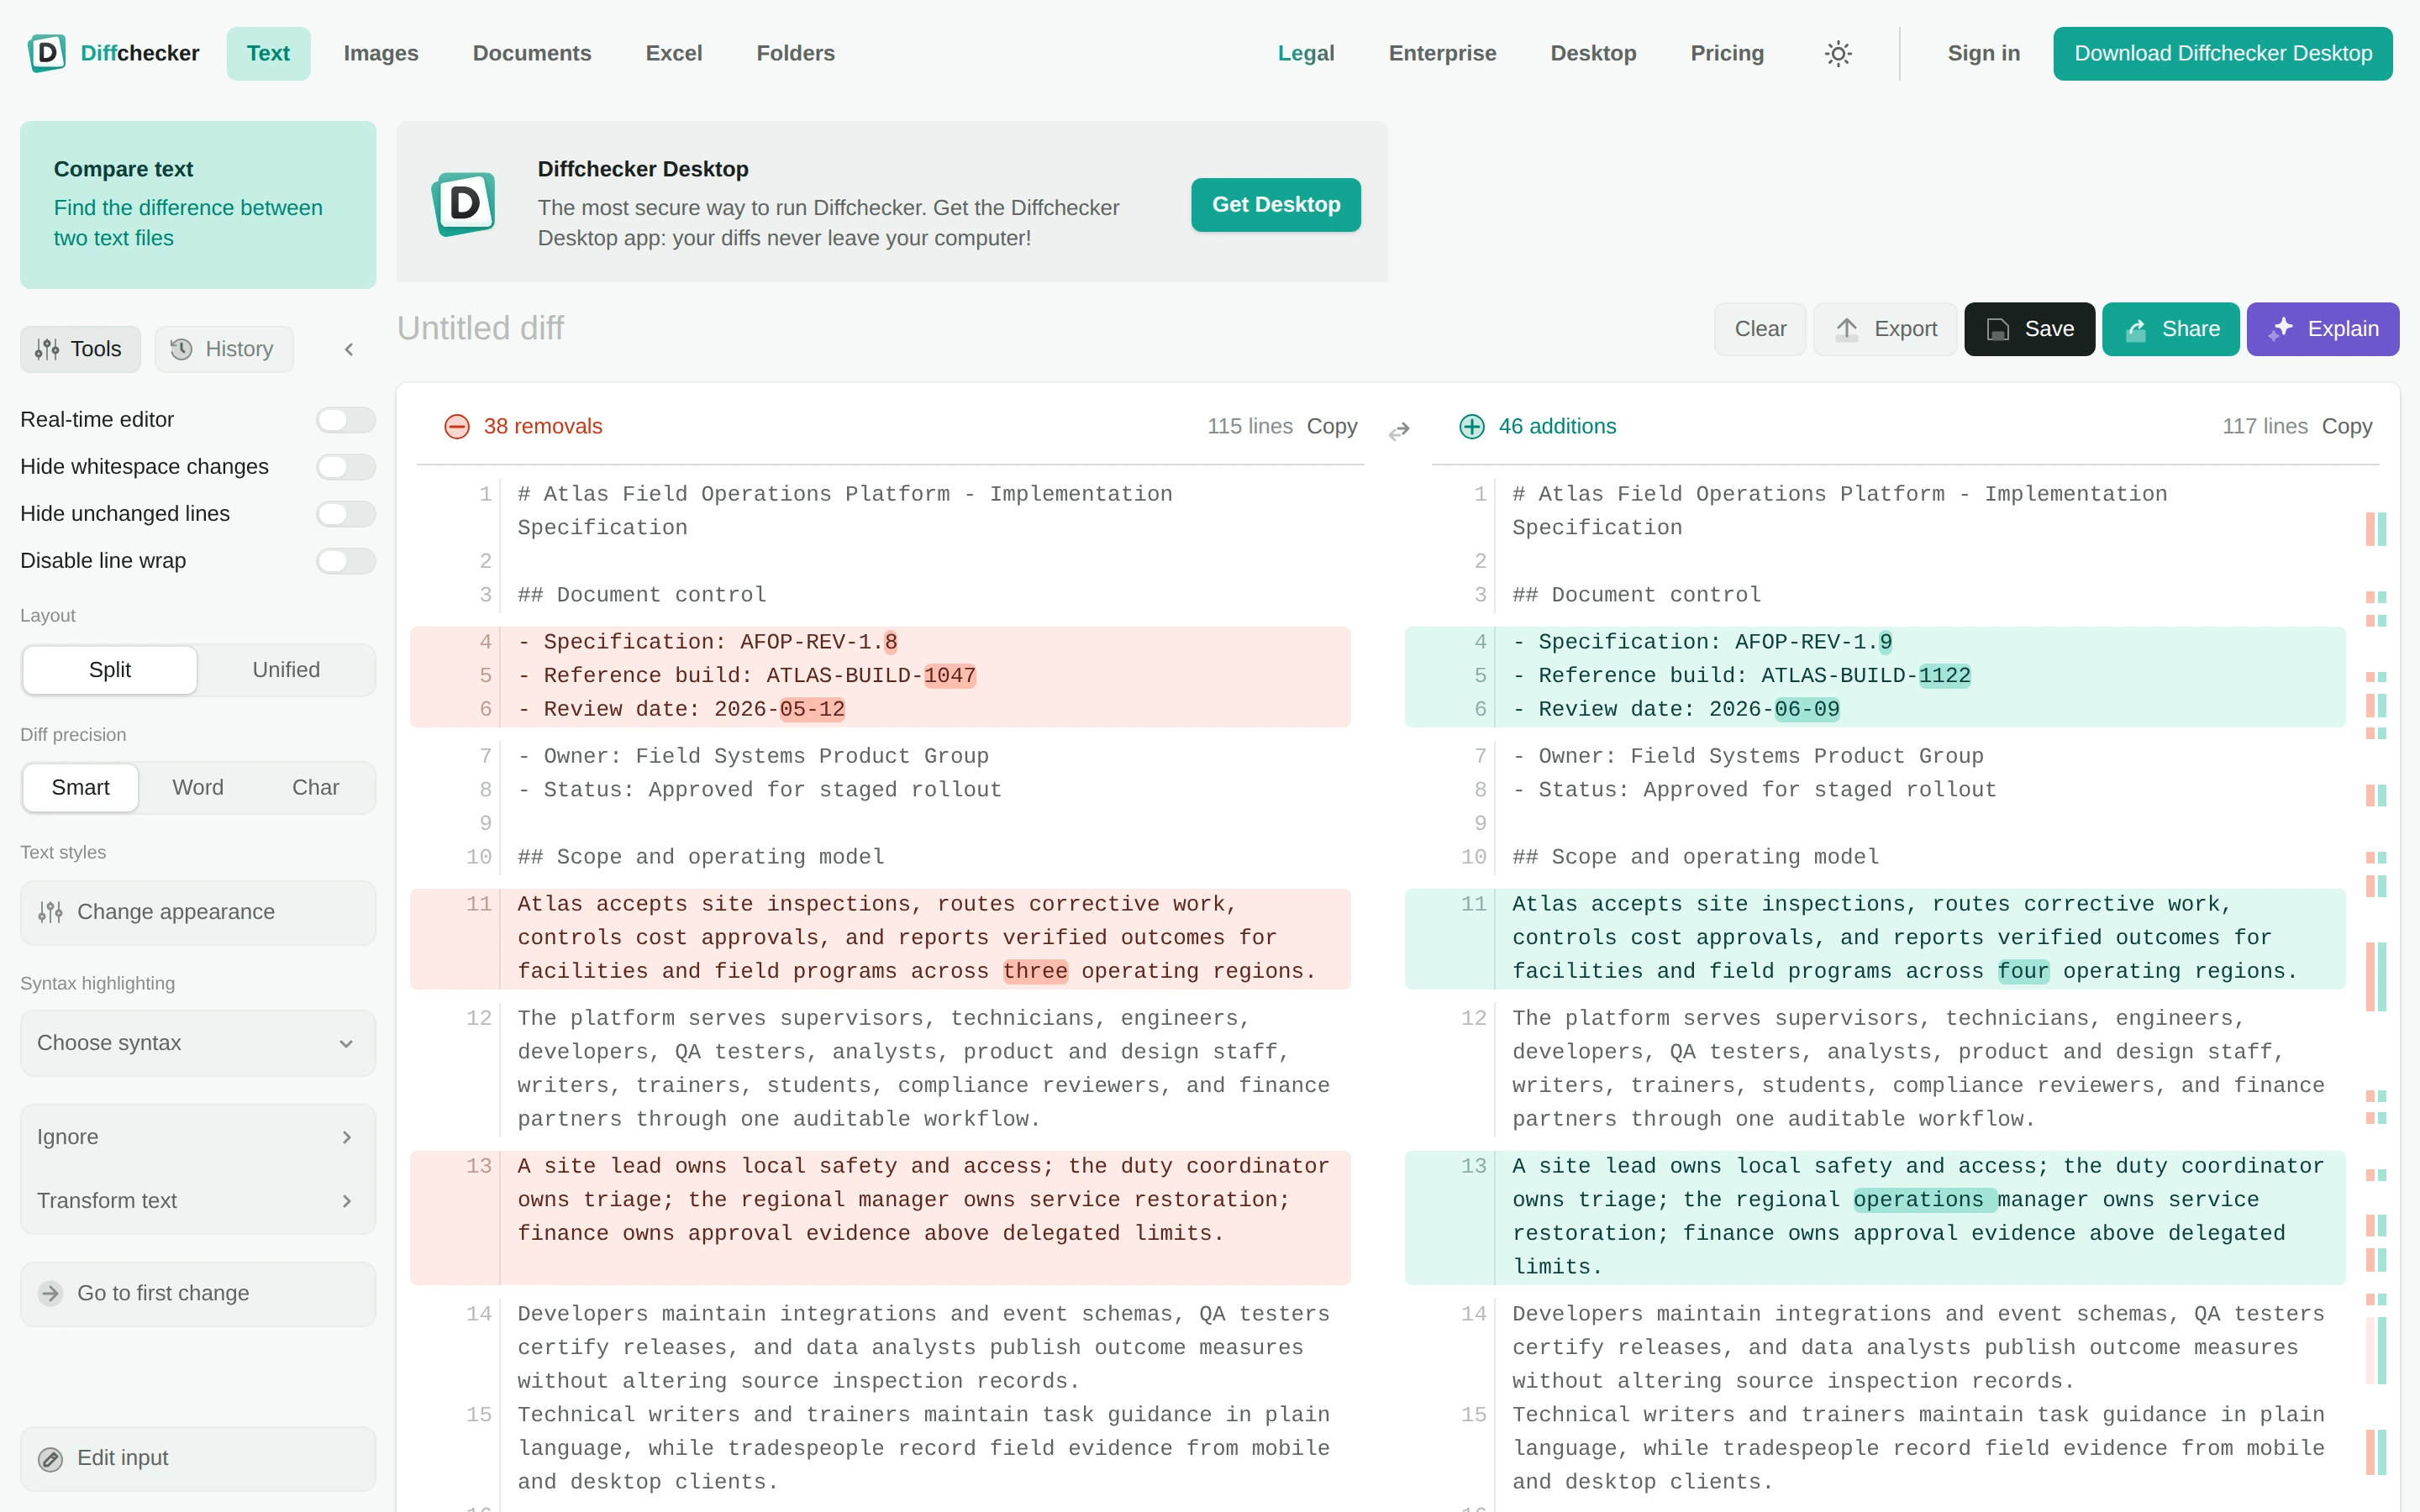This screenshot has width=2420, height=1512.
Task: Click the green additions plus circle icon
Action: (x=1472, y=427)
